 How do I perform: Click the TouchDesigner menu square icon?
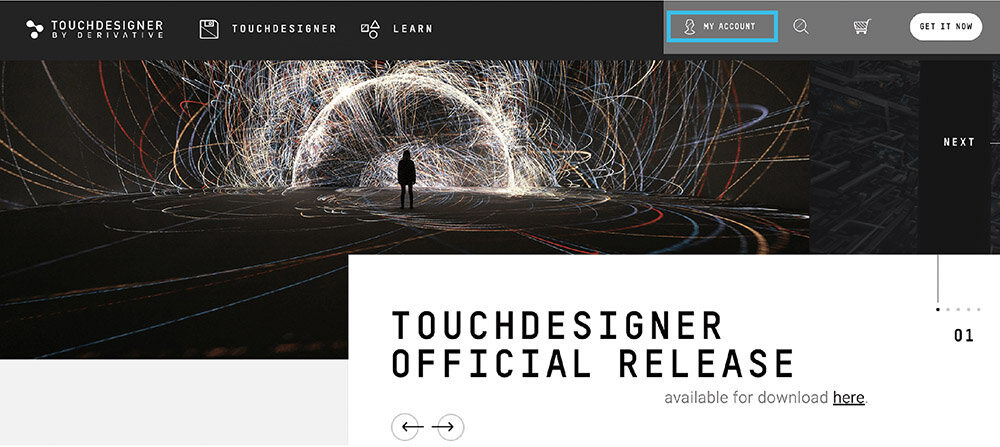pos(209,29)
